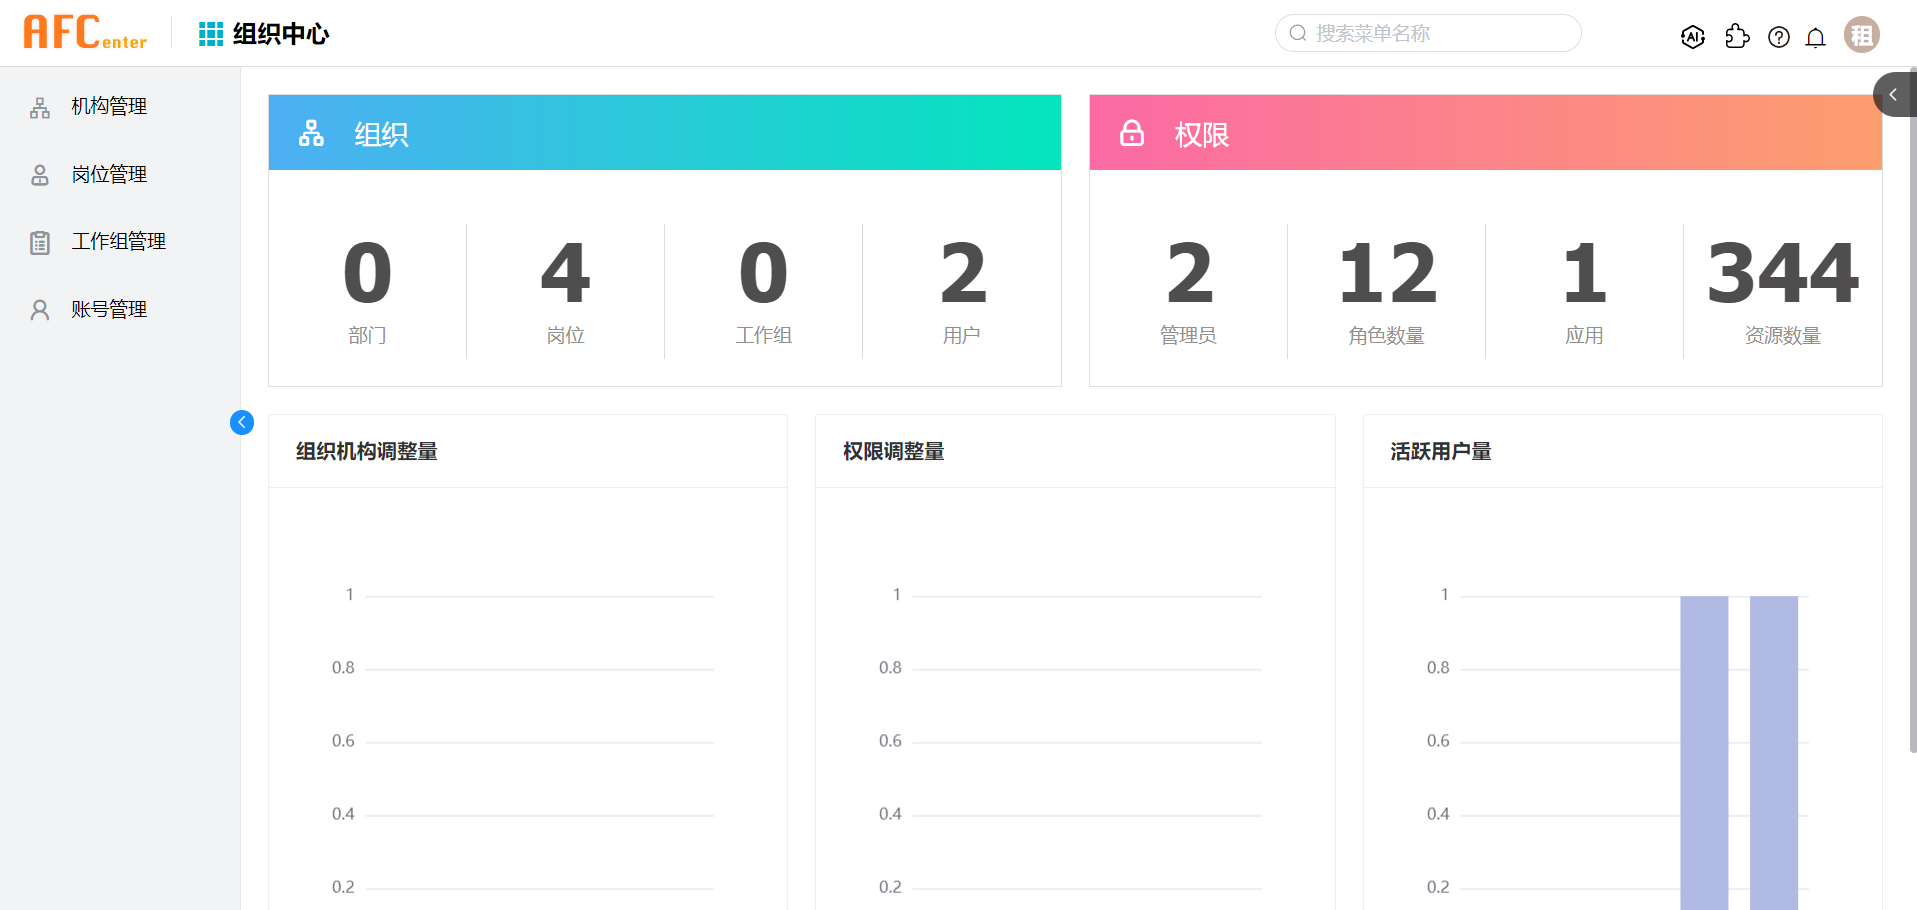Select the 工作组管理 clipboard icon

tap(40, 241)
